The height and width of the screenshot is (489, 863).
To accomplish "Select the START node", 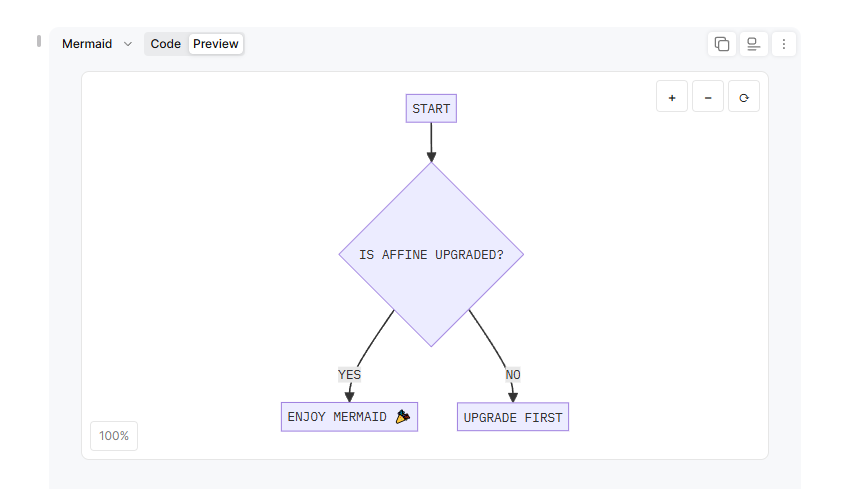I will point(431,109).
